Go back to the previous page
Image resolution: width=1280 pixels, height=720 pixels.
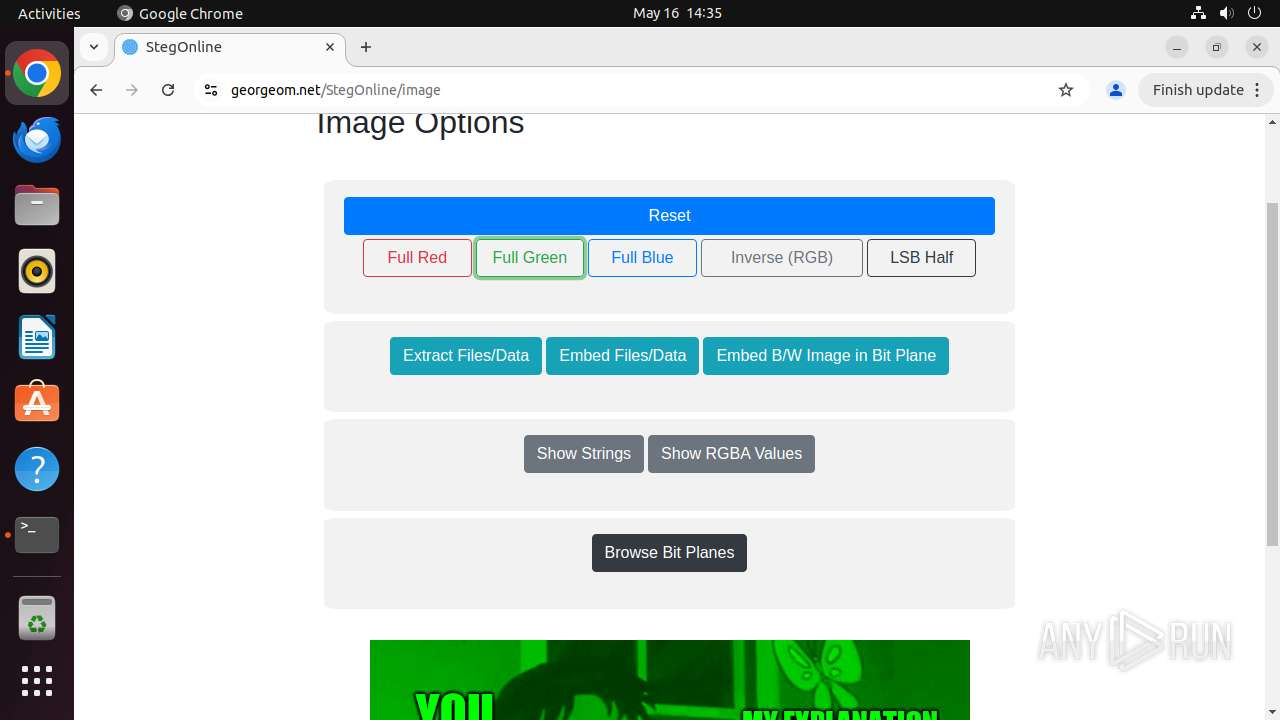96,90
